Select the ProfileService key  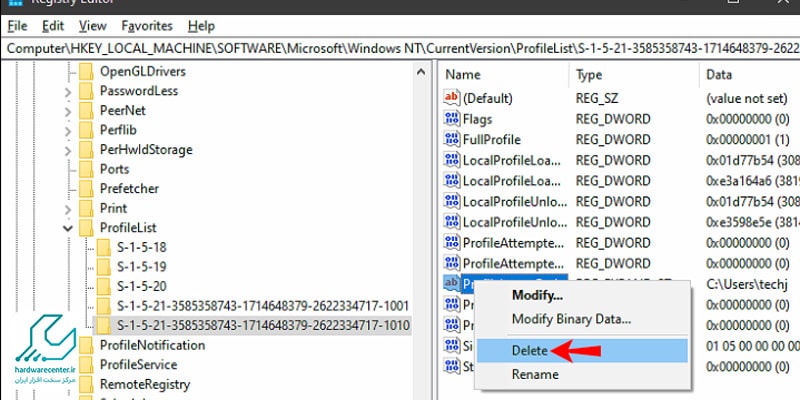pyautogui.click(x=138, y=365)
